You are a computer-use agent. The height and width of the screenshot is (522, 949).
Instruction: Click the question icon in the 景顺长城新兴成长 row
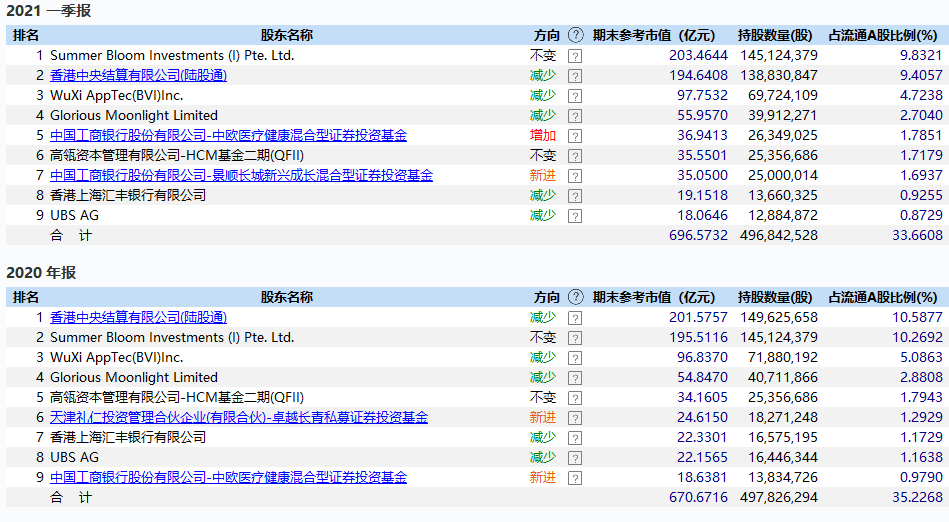pos(575,176)
